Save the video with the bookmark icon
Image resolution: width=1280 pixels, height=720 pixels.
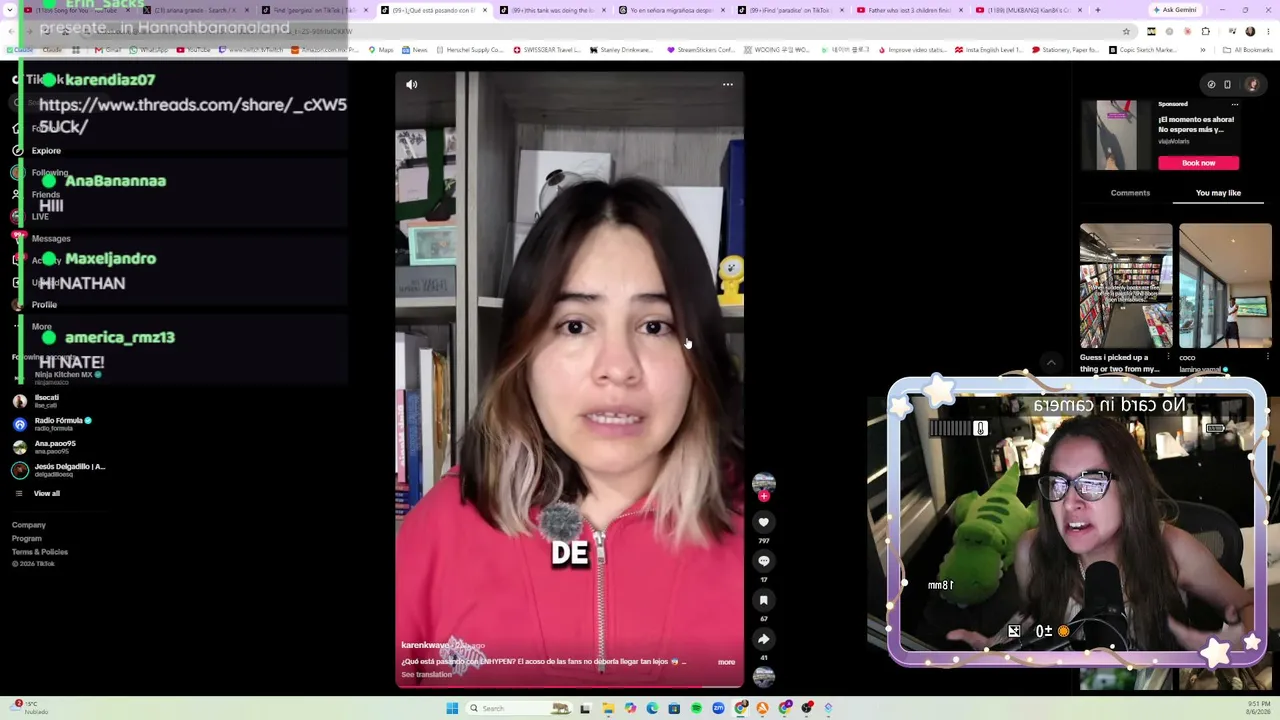[x=763, y=600]
